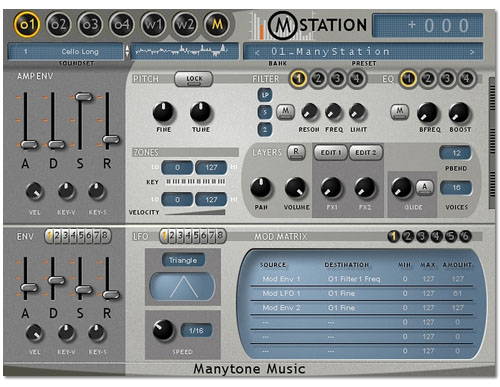Click the Edit 2 button

pyautogui.click(x=365, y=153)
